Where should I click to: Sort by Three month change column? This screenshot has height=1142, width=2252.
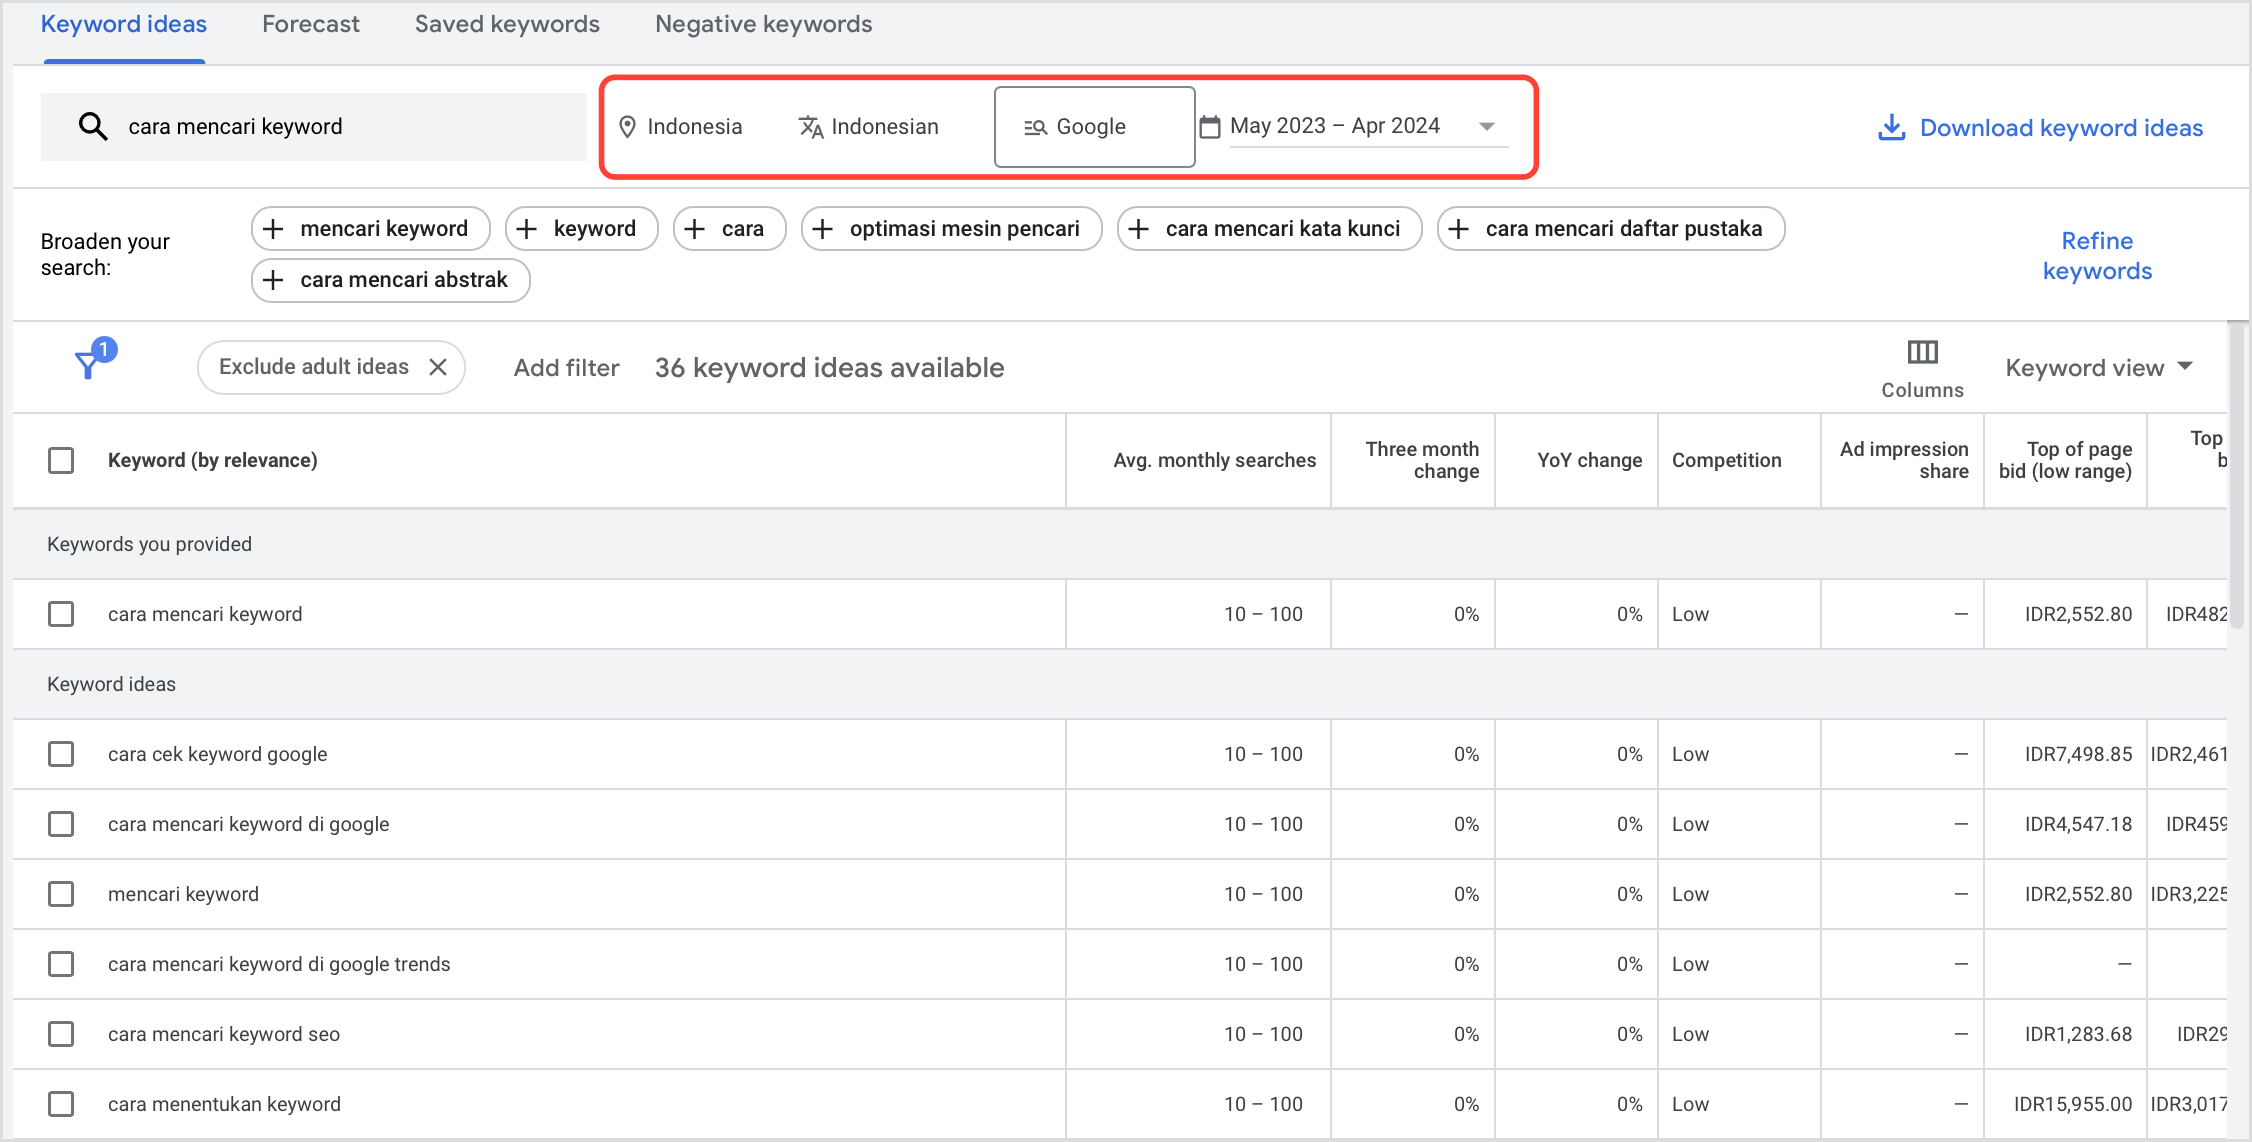[1422, 460]
